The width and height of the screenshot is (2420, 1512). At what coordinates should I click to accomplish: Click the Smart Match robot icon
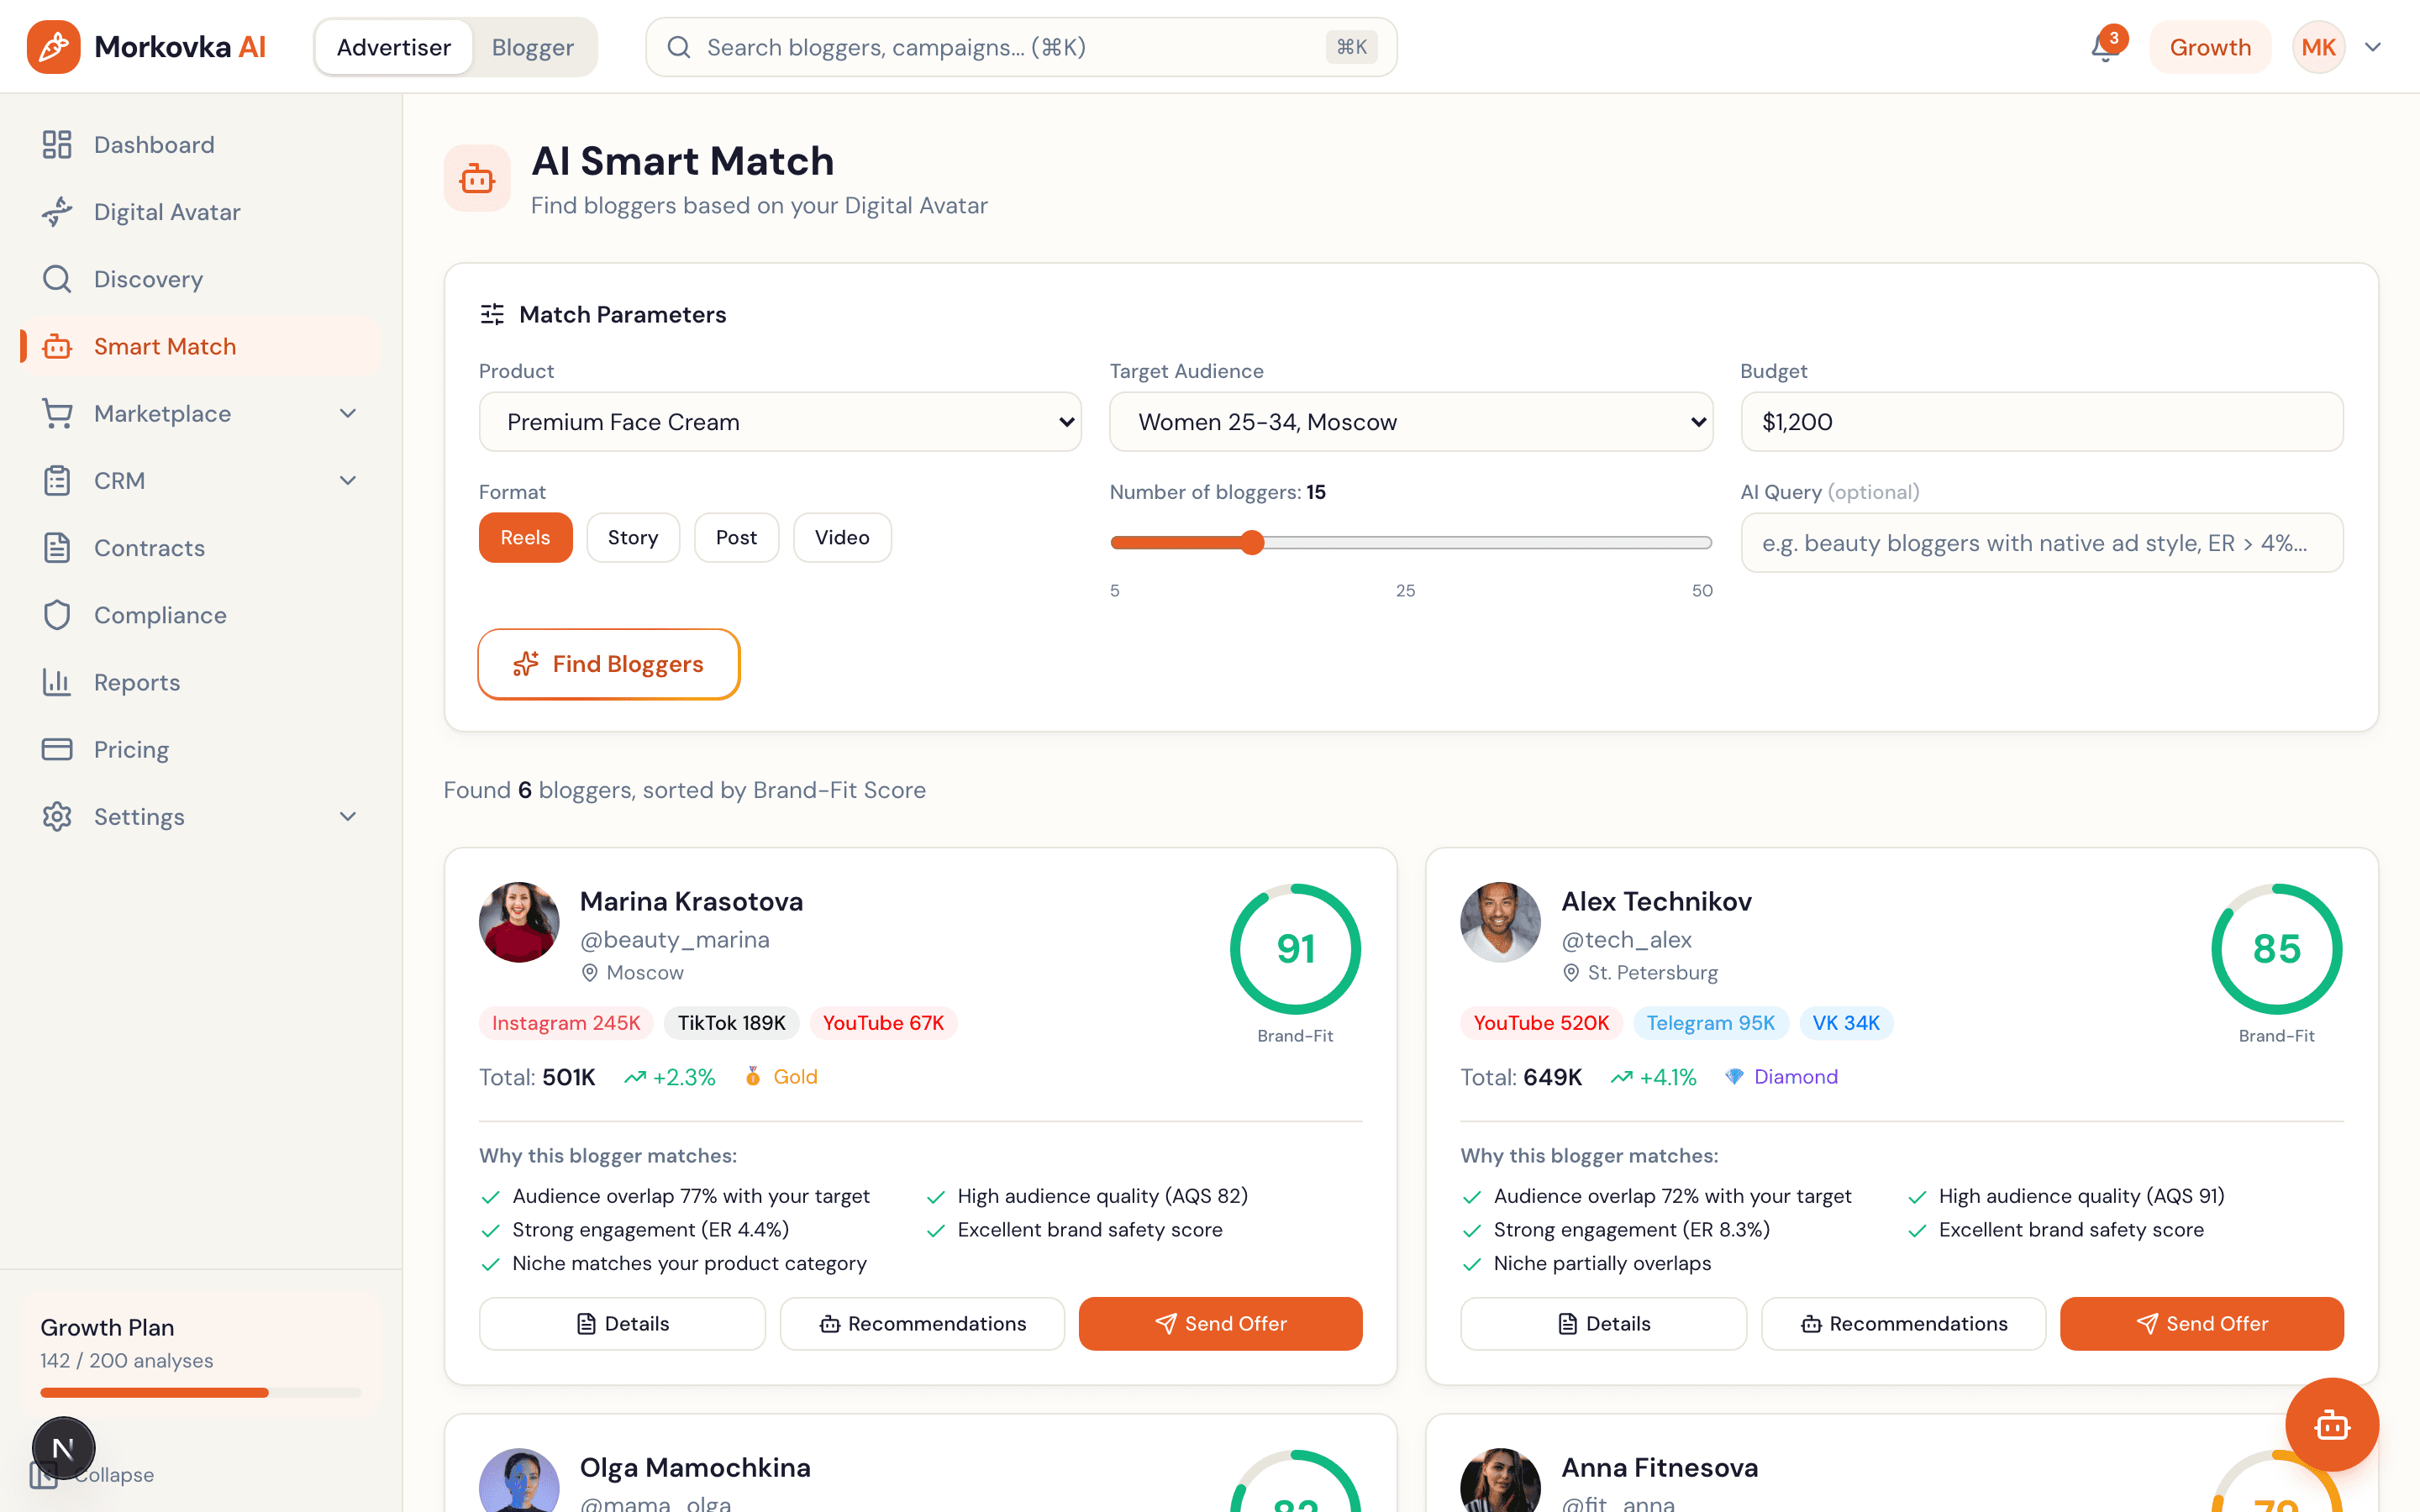click(x=57, y=345)
